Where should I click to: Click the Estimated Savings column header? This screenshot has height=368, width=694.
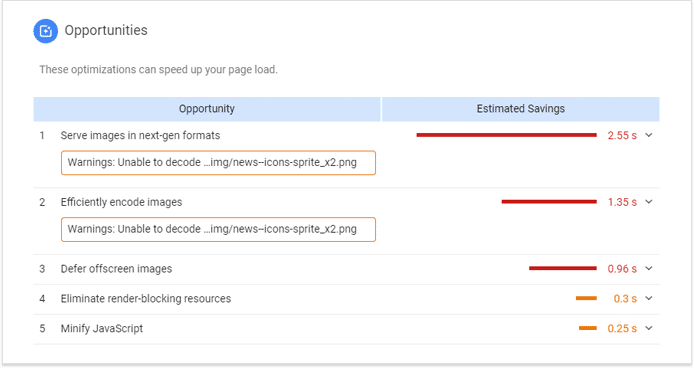tap(520, 109)
